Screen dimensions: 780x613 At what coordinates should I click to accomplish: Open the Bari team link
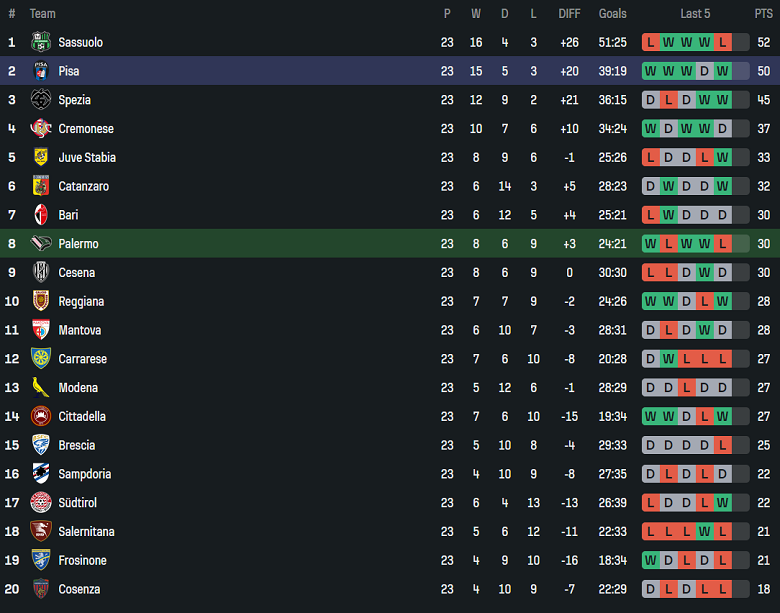click(x=68, y=215)
